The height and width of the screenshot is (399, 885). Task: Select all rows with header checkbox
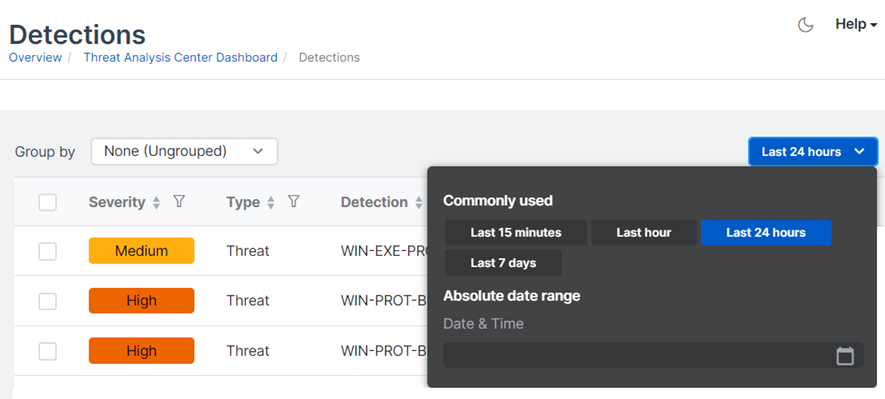(x=47, y=202)
